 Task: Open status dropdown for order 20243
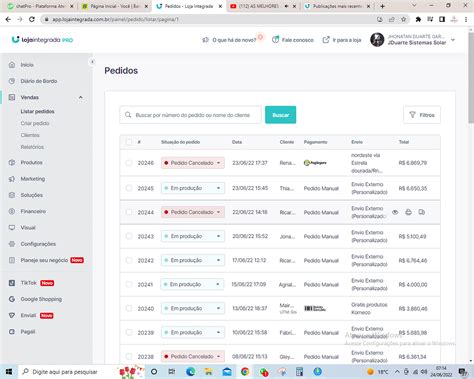point(193,236)
